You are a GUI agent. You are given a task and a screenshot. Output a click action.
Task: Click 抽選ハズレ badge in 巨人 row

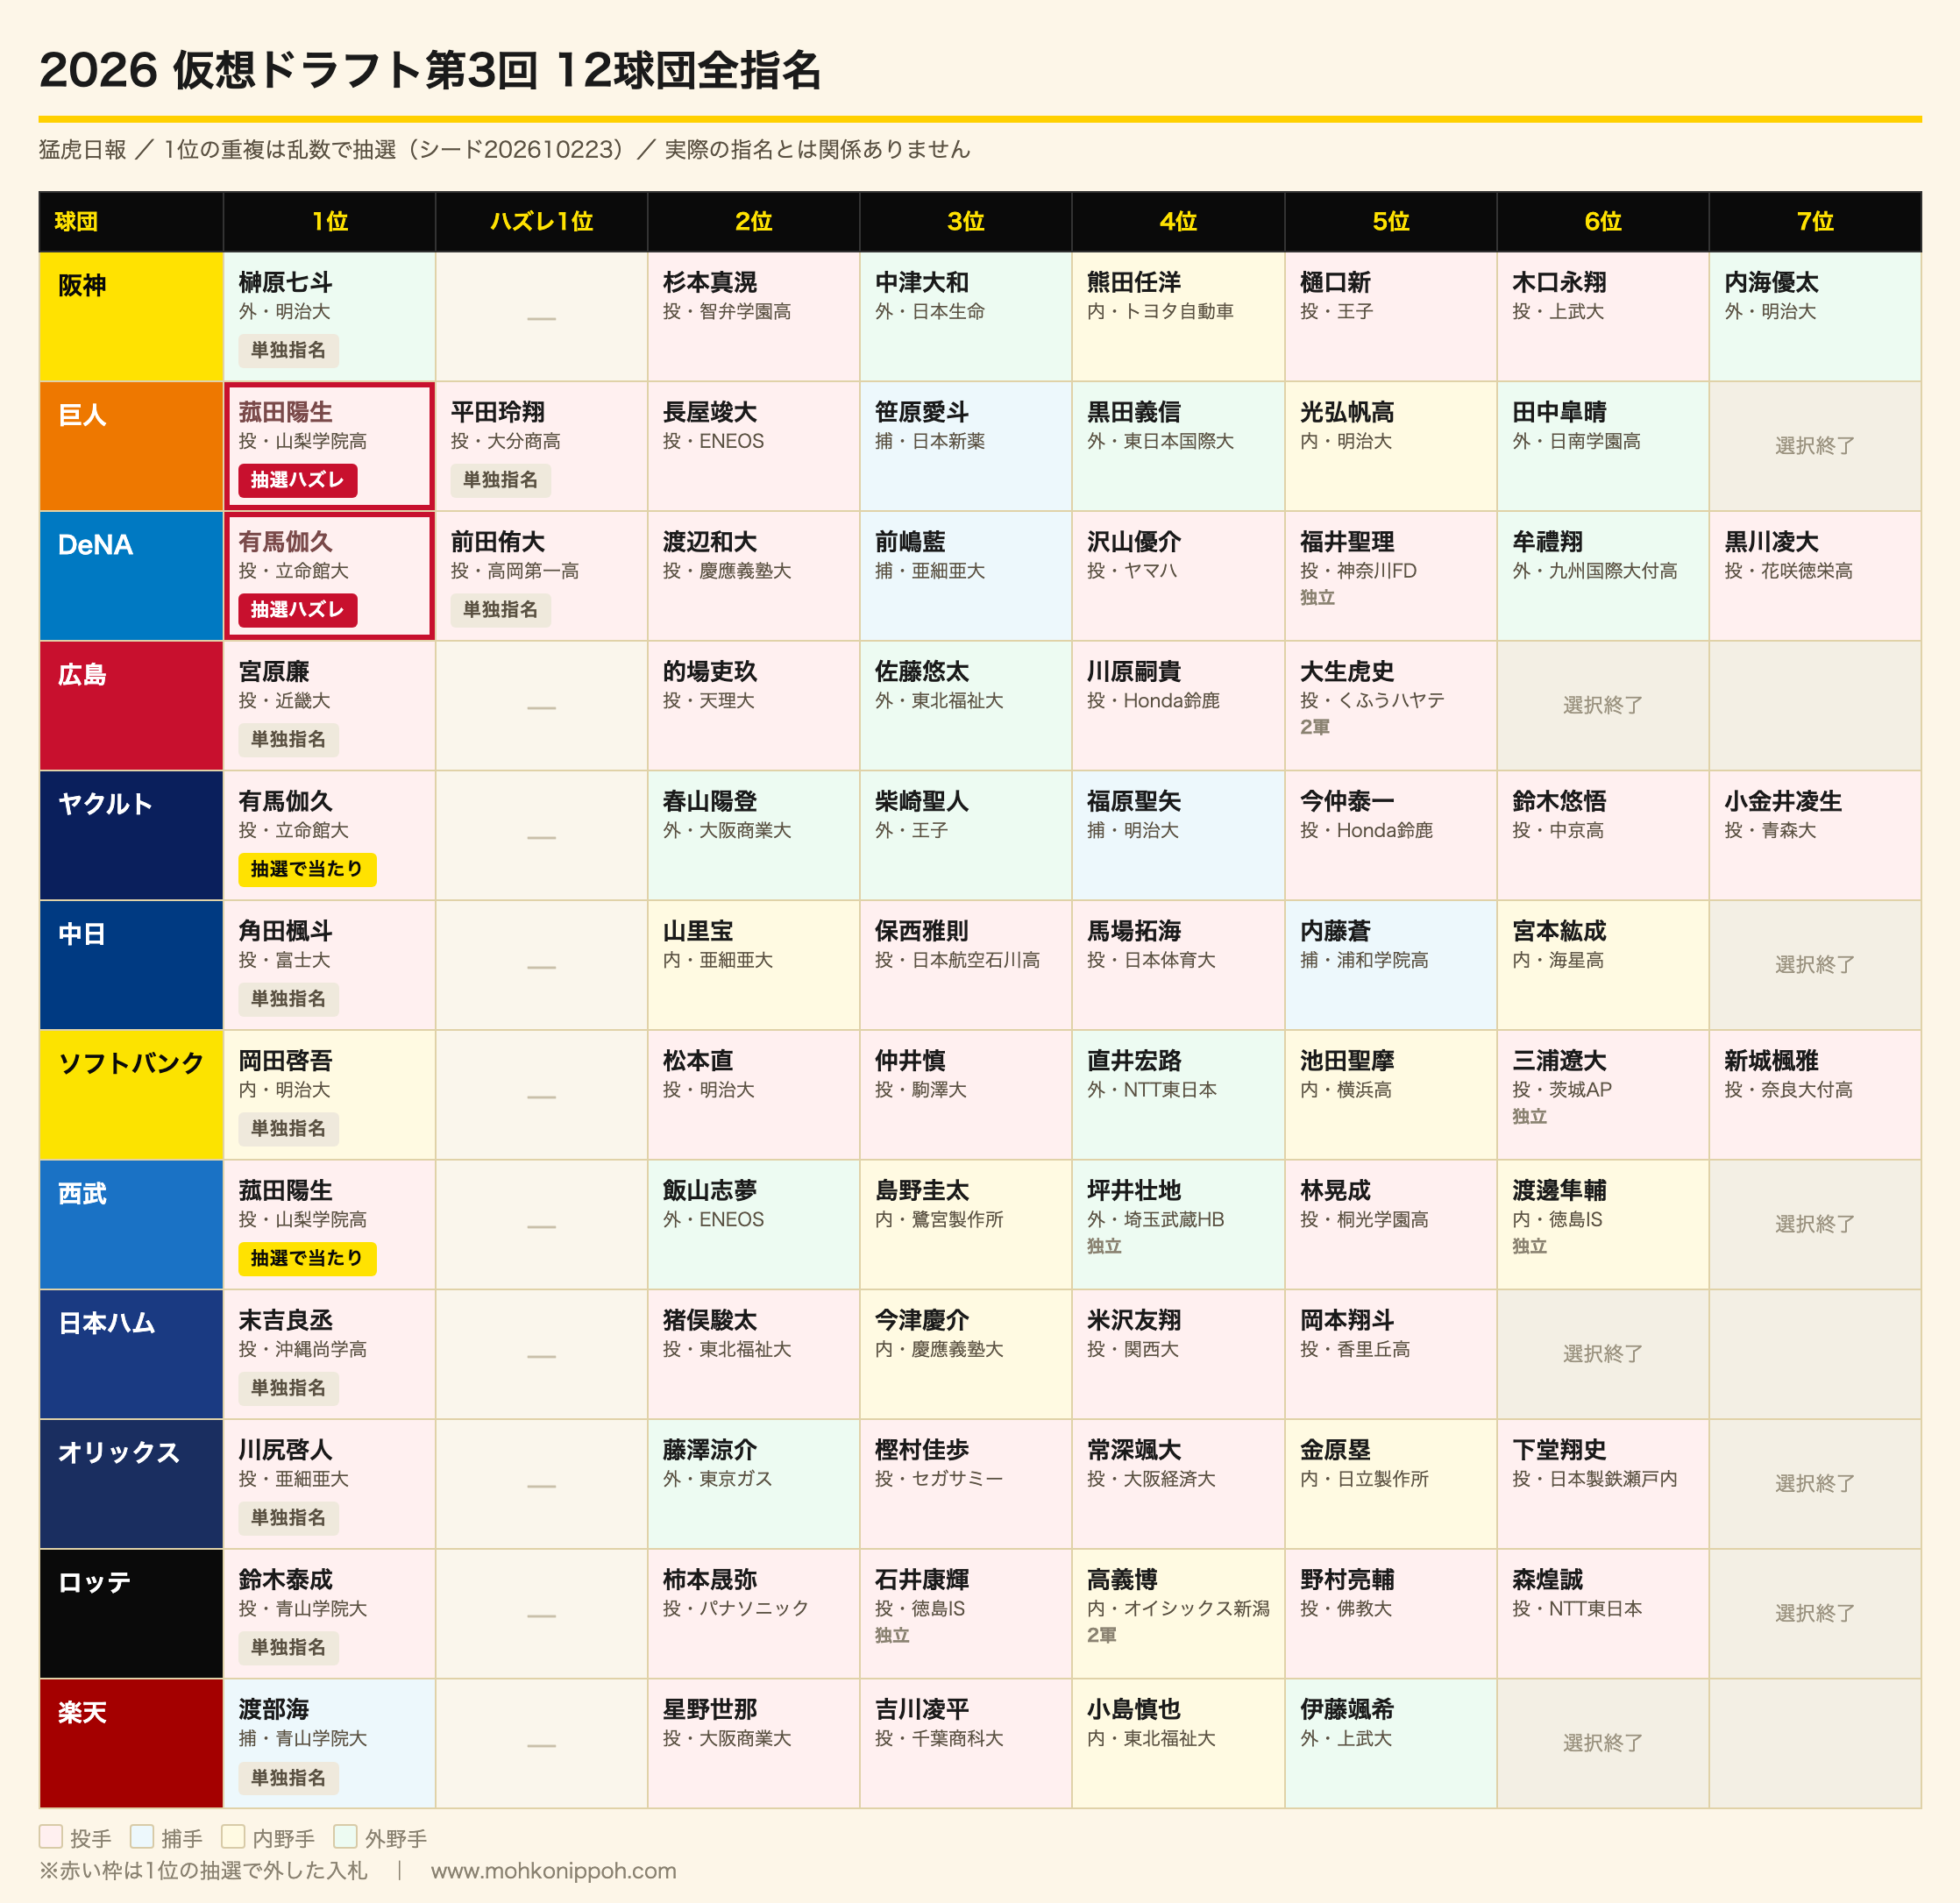pos(297,480)
